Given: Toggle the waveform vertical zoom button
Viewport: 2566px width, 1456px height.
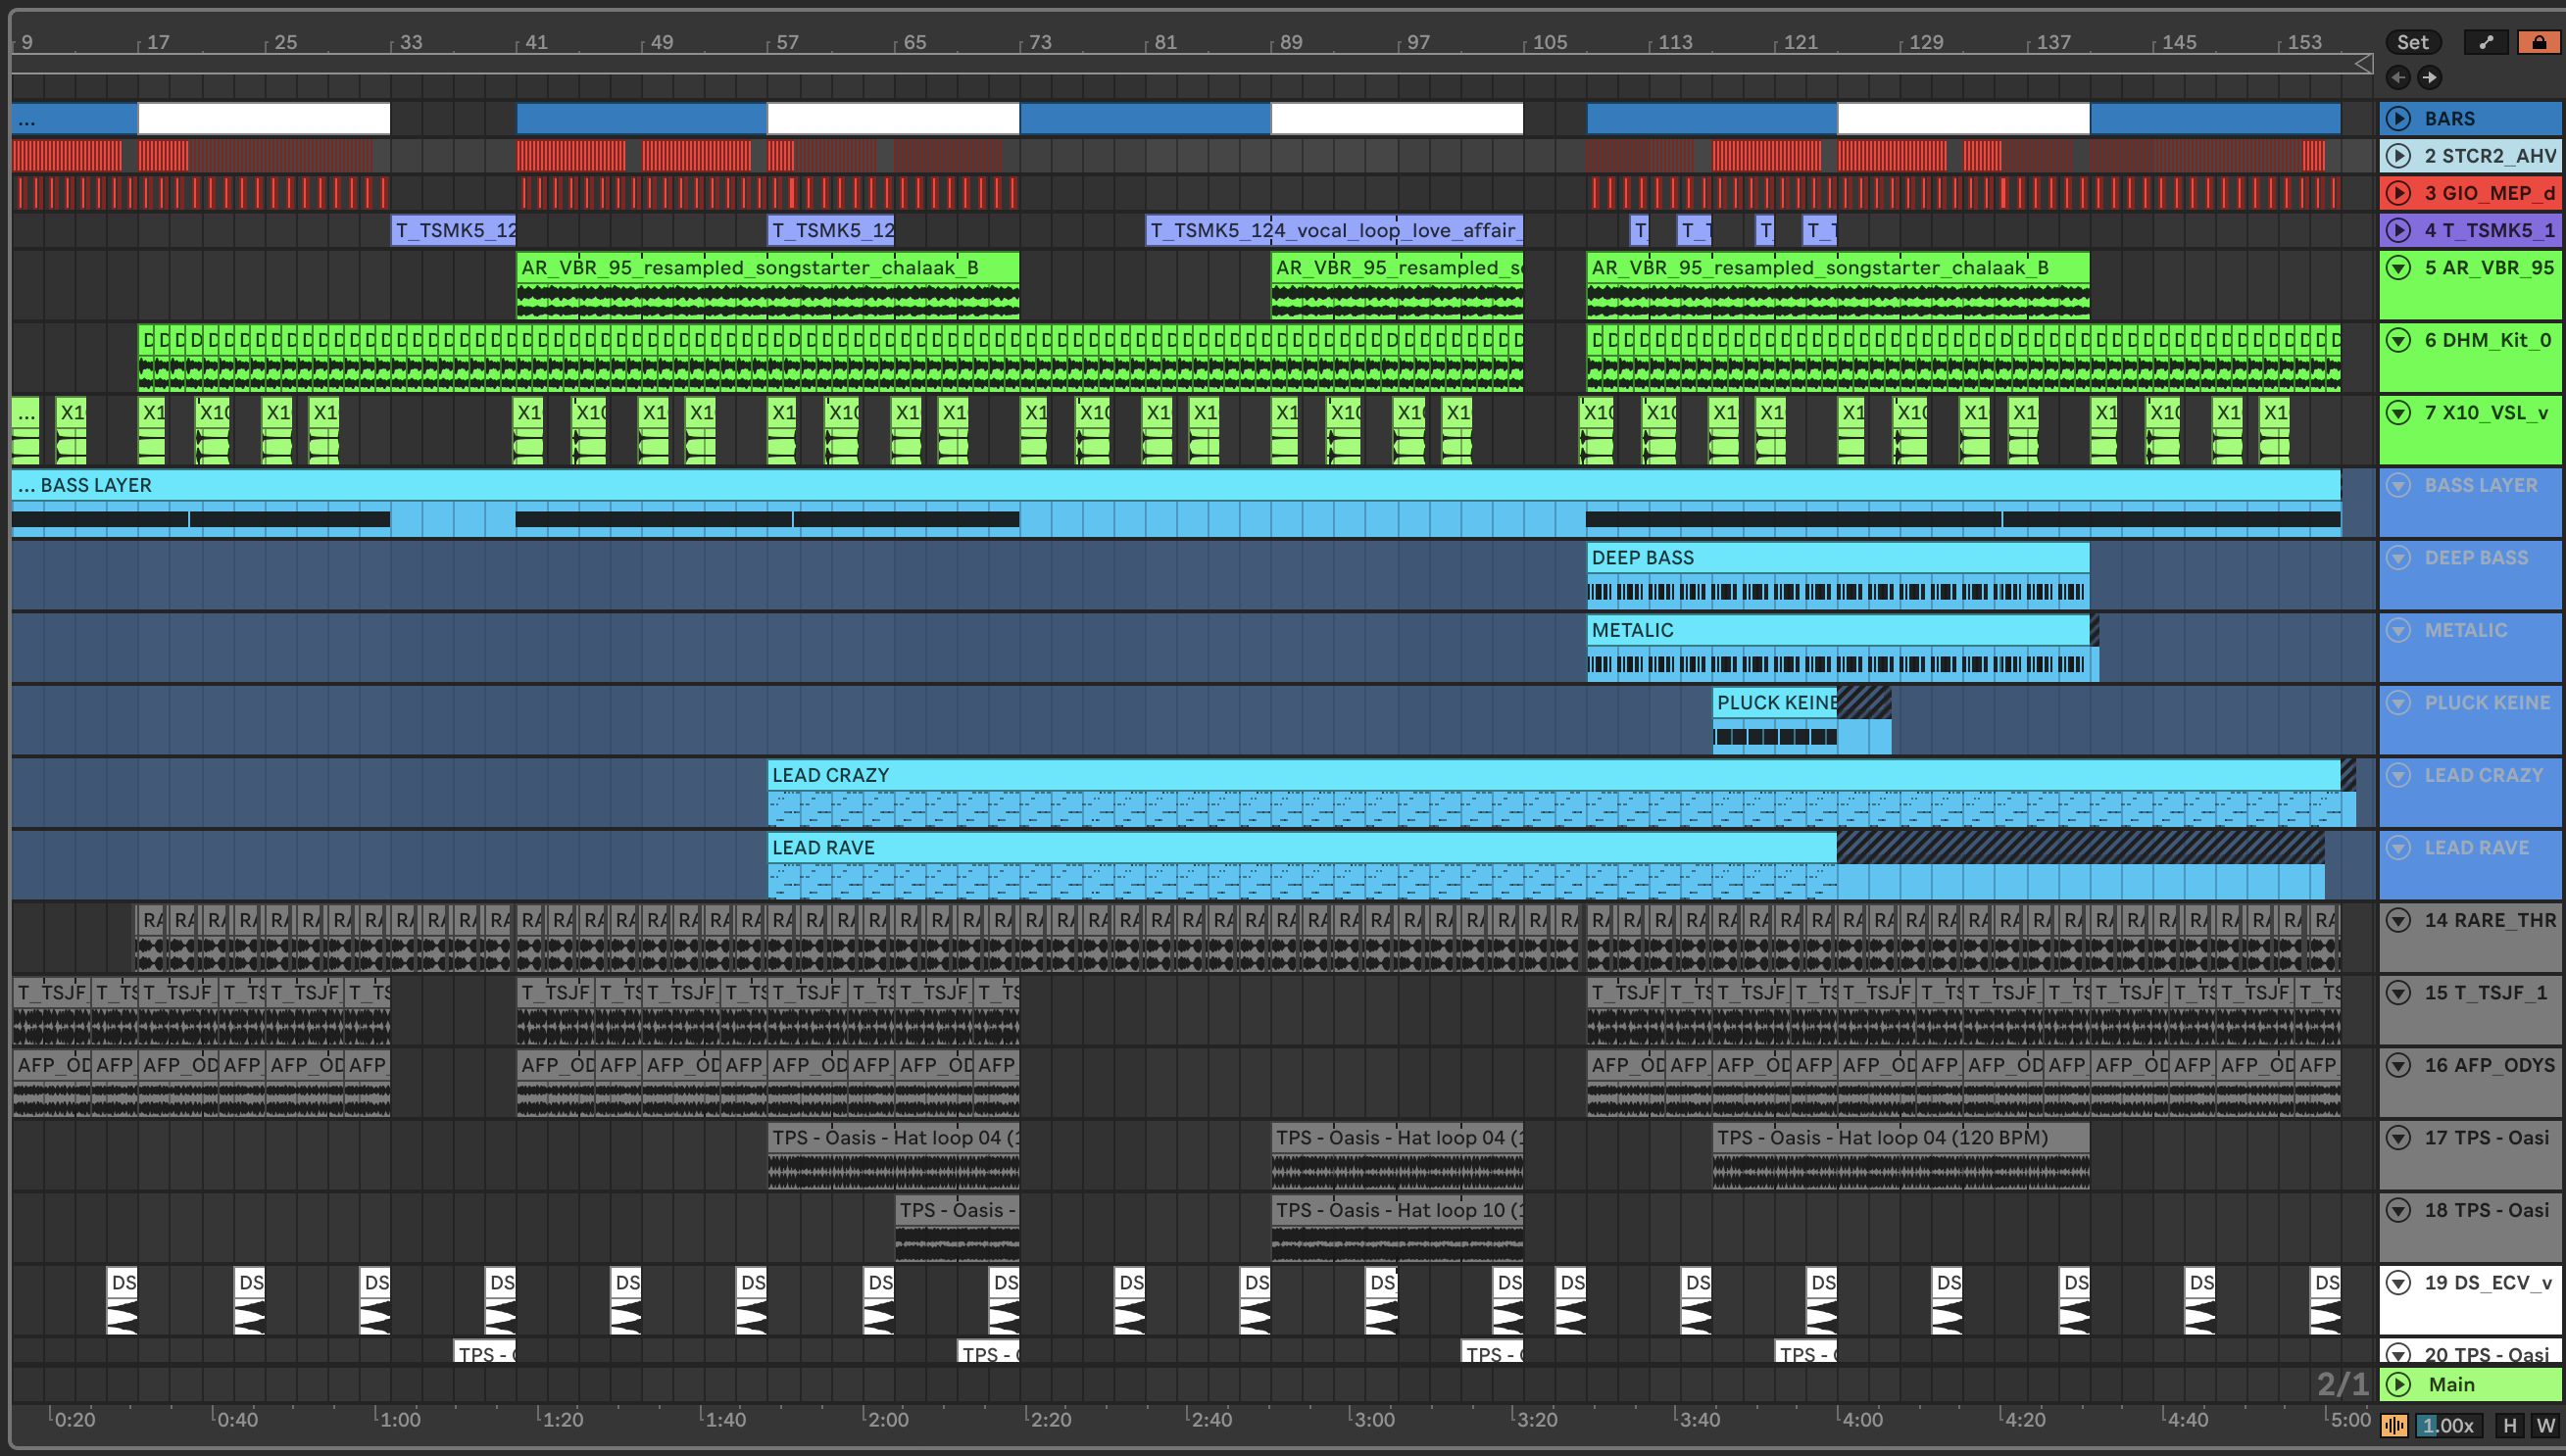Looking at the screenshot, I should tap(2394, 1425).
